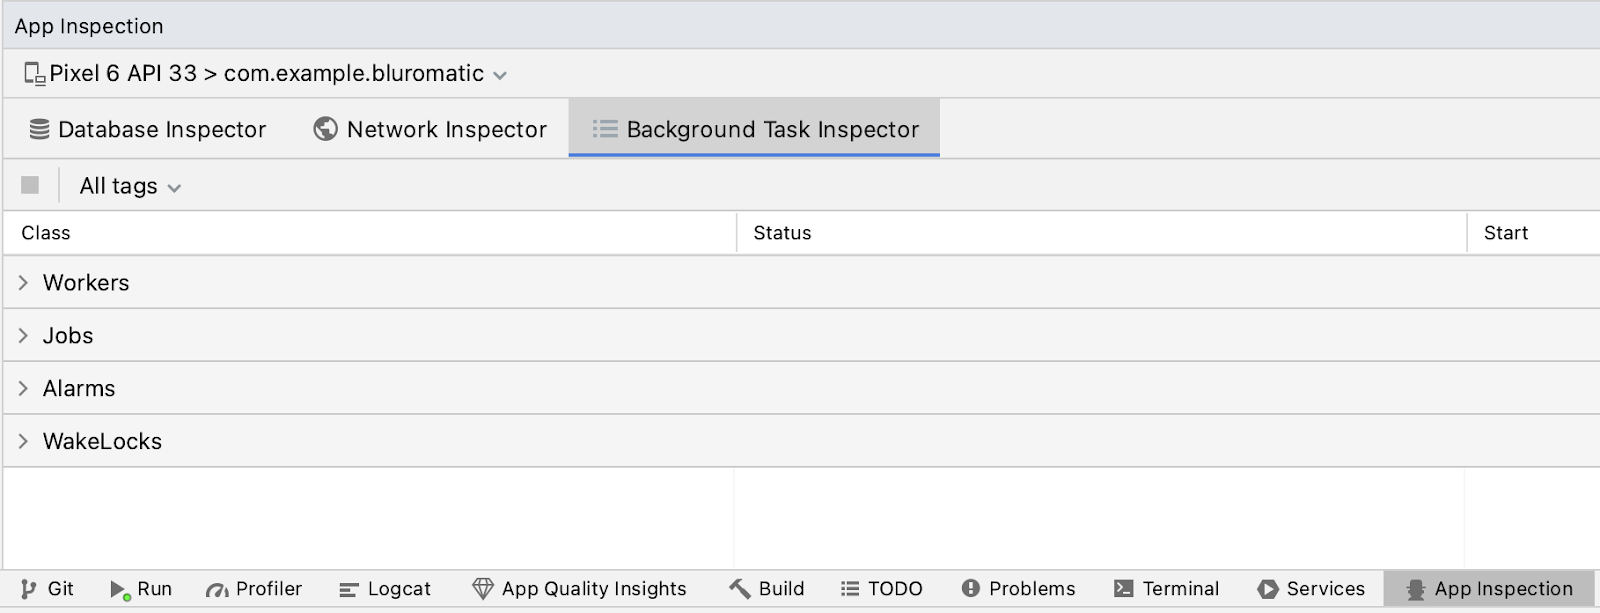Switch to the Network Inspector tab
Viewport: 1600px width, 613px height.
click(x=430, y=130)
